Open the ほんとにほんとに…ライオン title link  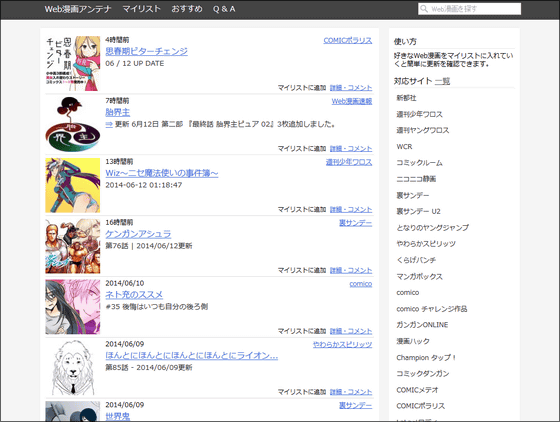[191, 356]
